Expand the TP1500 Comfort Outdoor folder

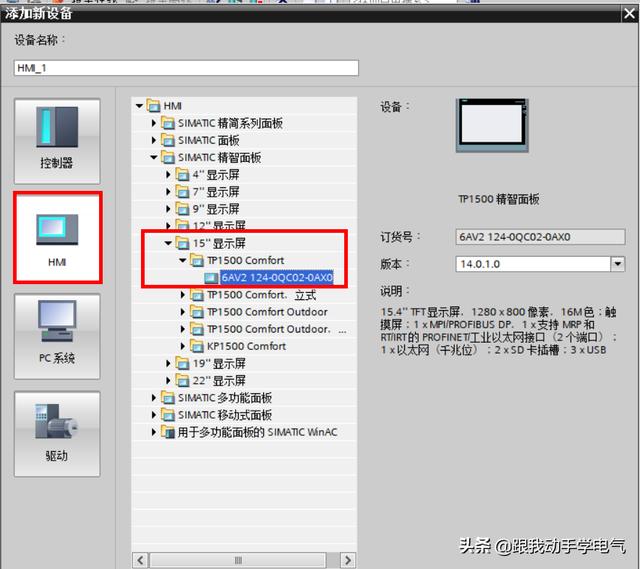coord(182,311)
